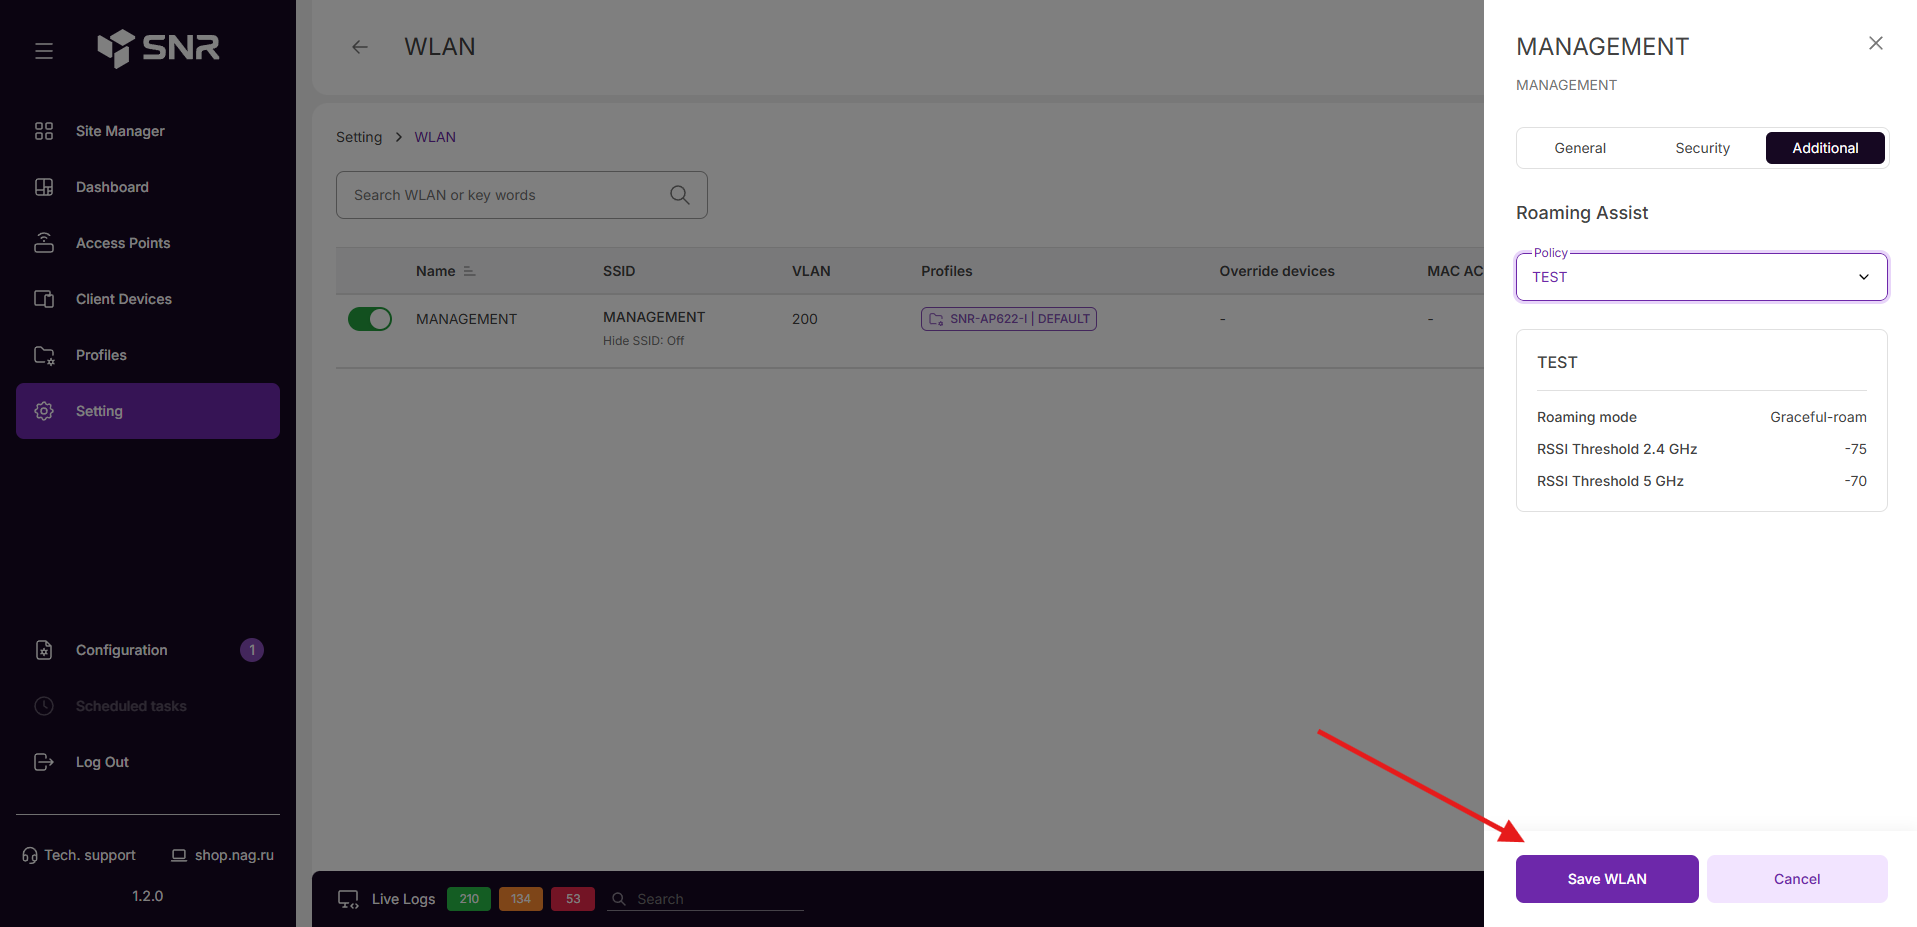The image size is (1917, 927).
Task: Click the version number 1.2.0
Action: click(x=148, y=896)
